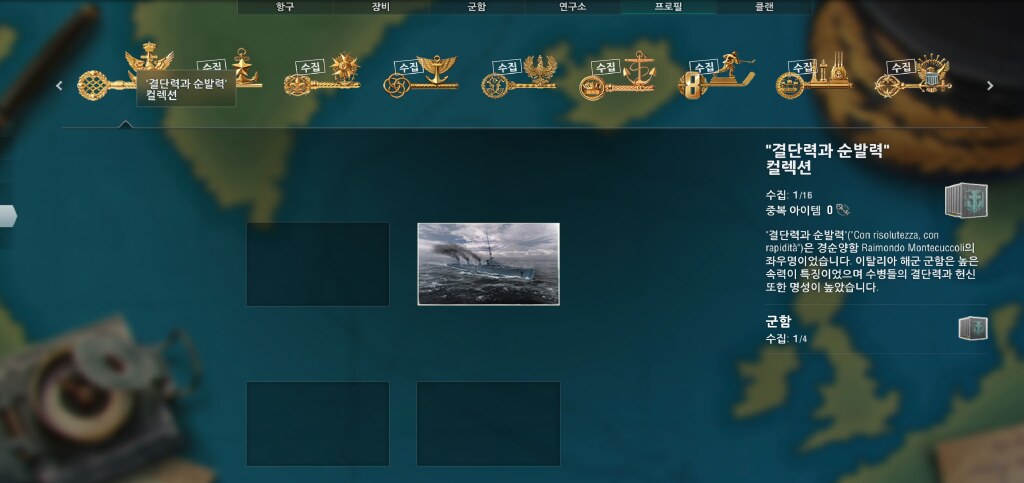1024x483 pixels.
Task: Open the large anchor collection key
Action: pyautogui.click(x=617, y=76)
